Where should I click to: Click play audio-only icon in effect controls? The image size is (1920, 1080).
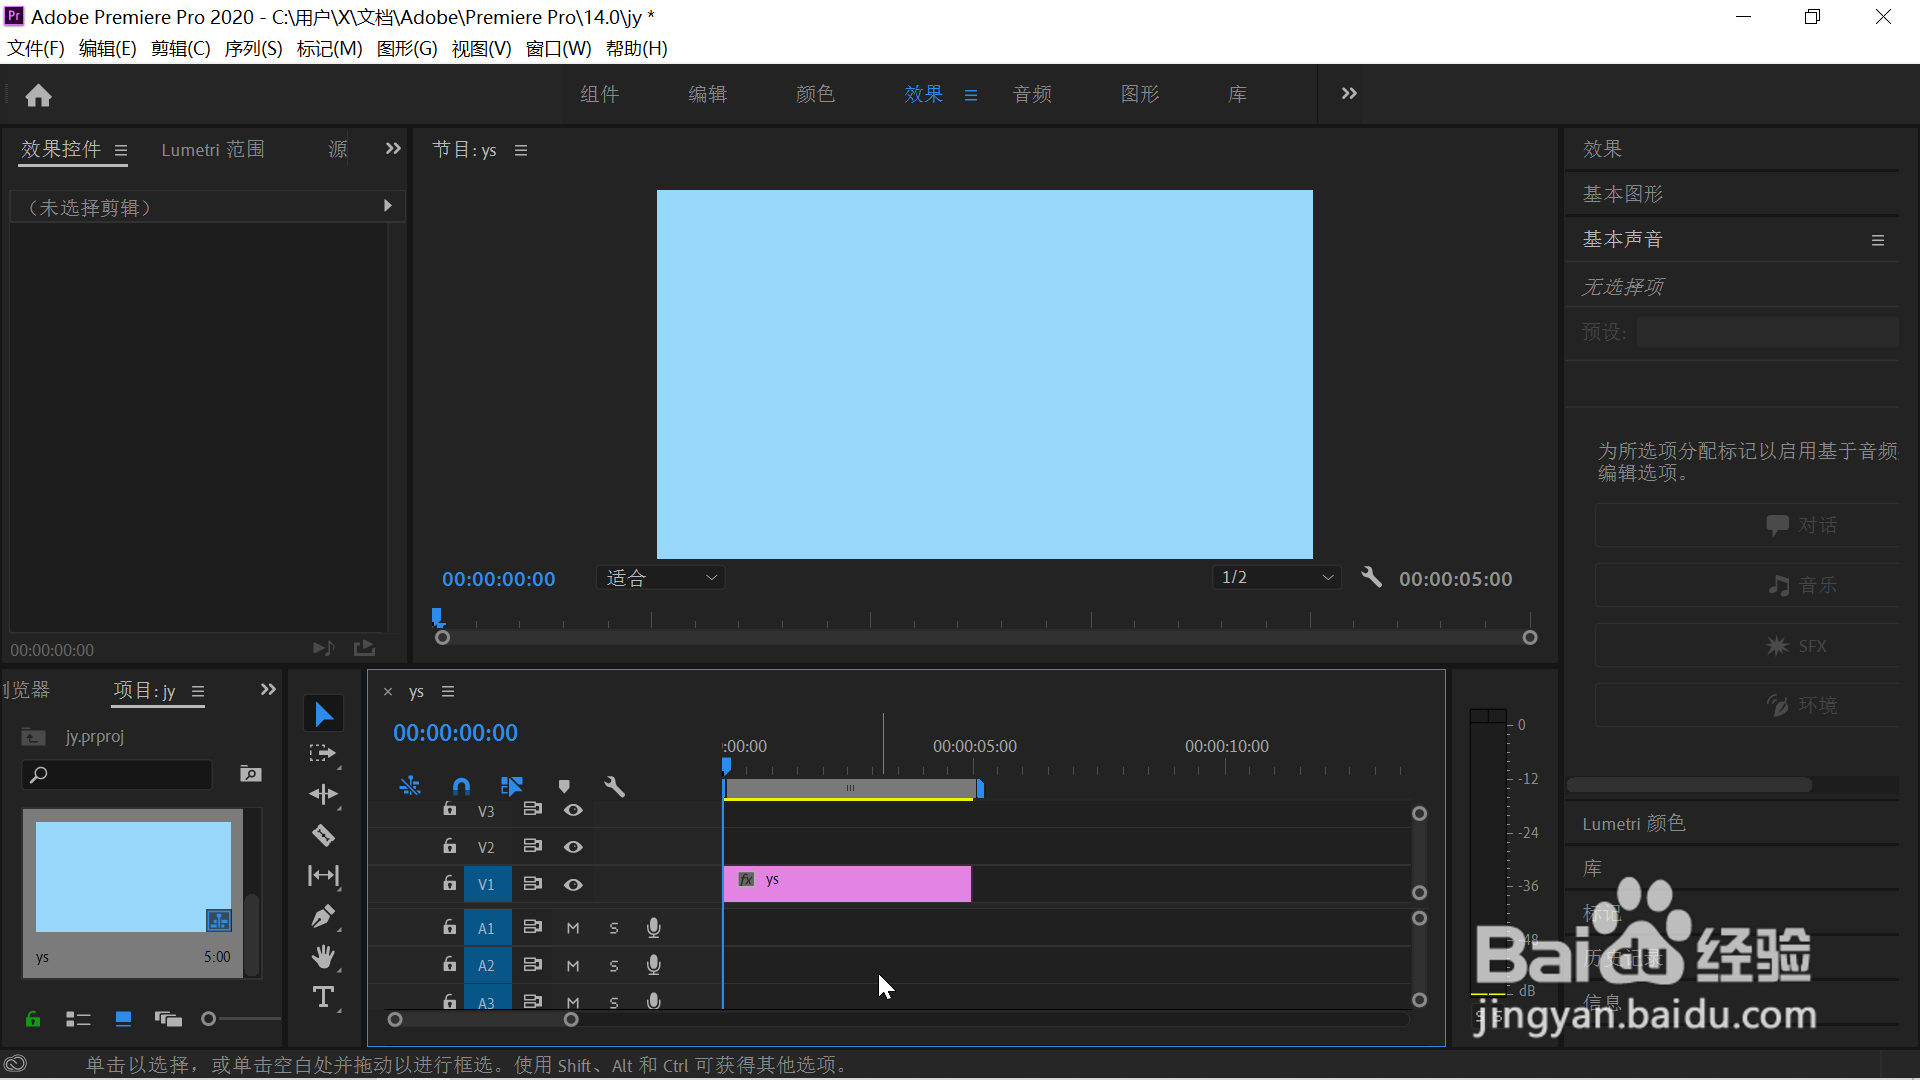click(323, 649)
